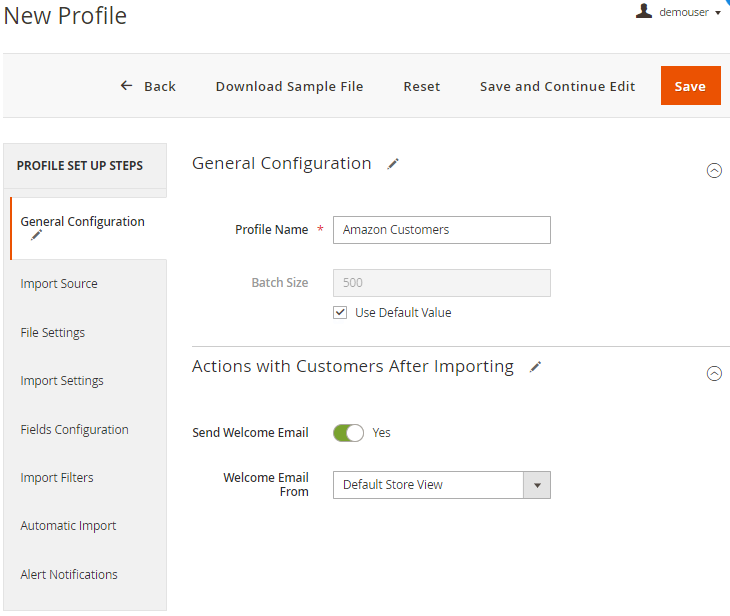The image size is (730, 616).
Task: Click pencil icon under sidebar General Configuration
Action: pyautogui.click(x=36, y=236)
